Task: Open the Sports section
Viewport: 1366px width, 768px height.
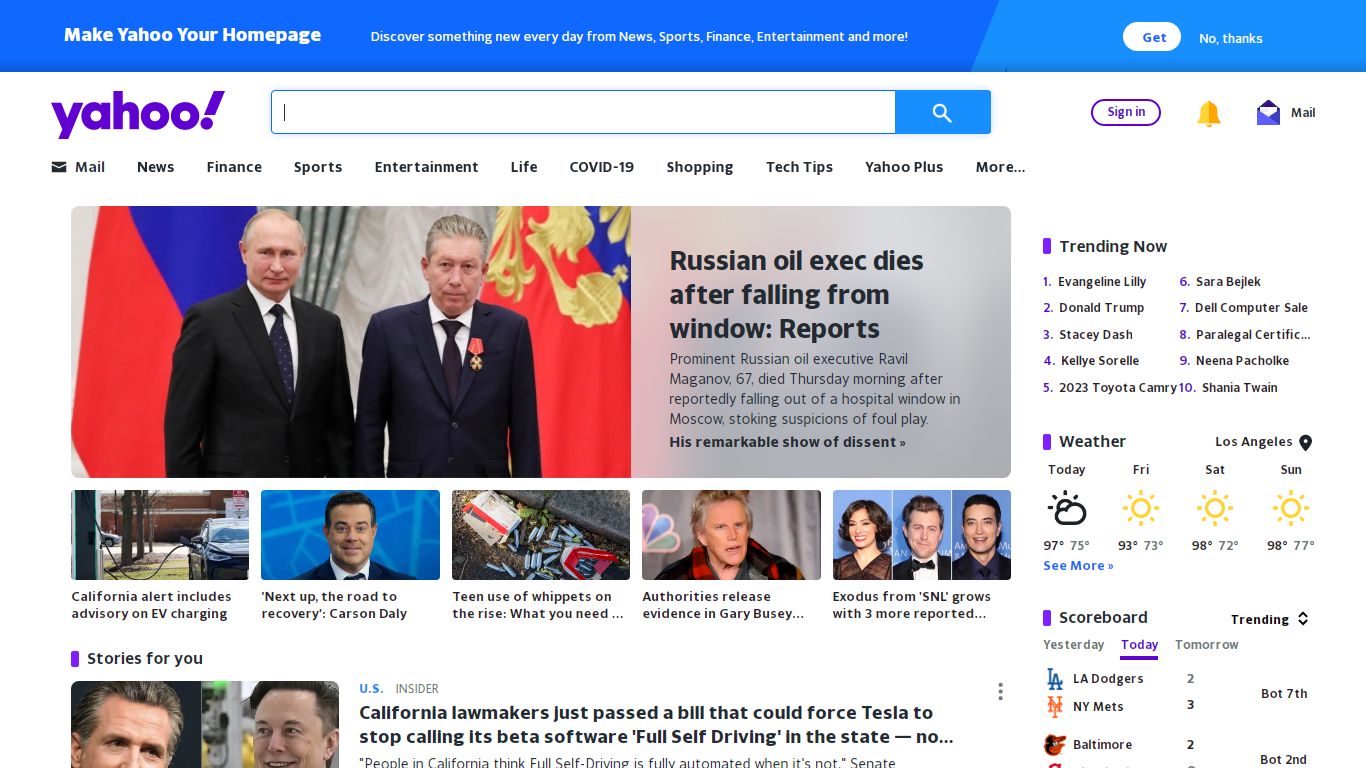Action: click(x=318, y=167)
